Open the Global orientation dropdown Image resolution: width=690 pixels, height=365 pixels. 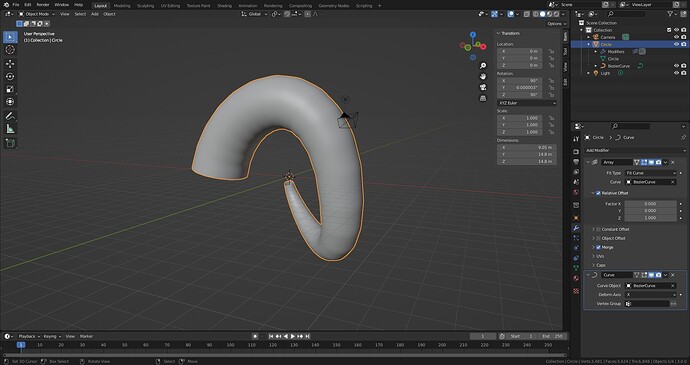click(x=255, y=14)
